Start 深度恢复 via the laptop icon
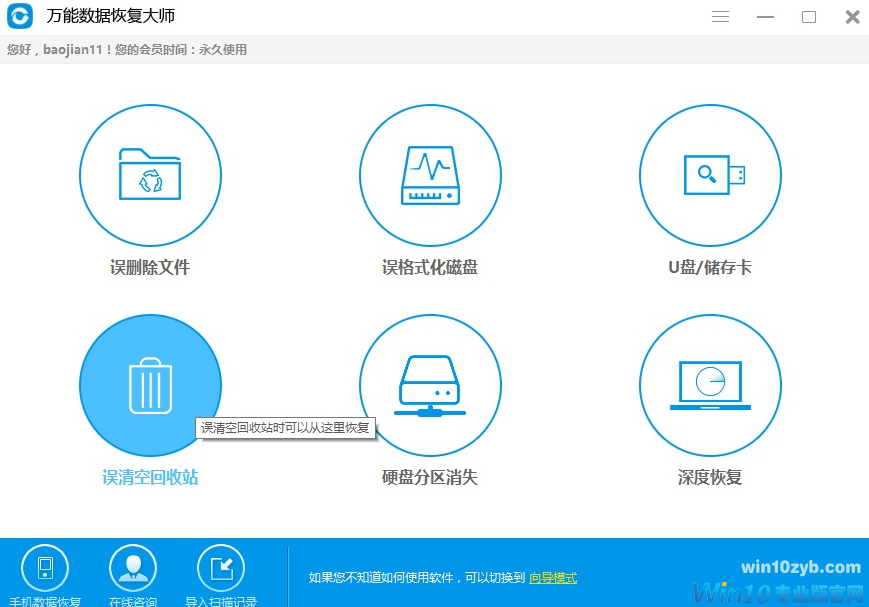869x607 pixels. click(710, 386)
